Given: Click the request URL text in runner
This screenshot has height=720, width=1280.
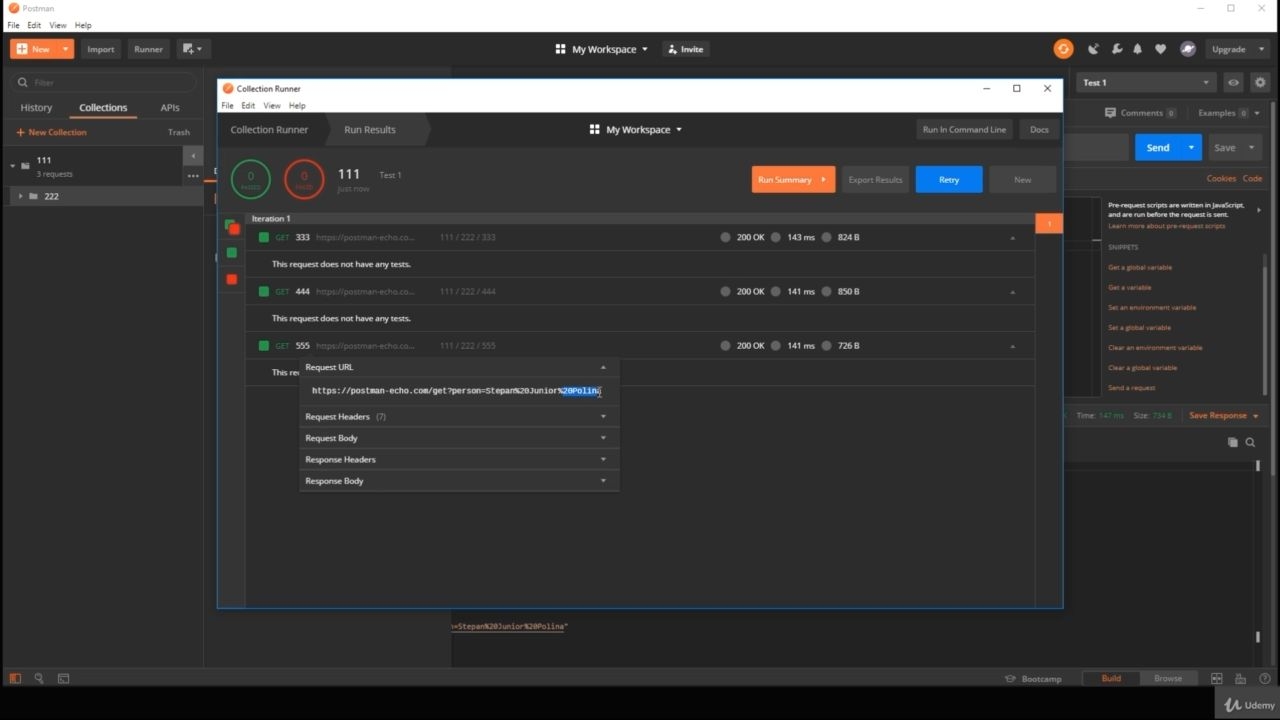Looking at the screenshot, I should [455, 391].
